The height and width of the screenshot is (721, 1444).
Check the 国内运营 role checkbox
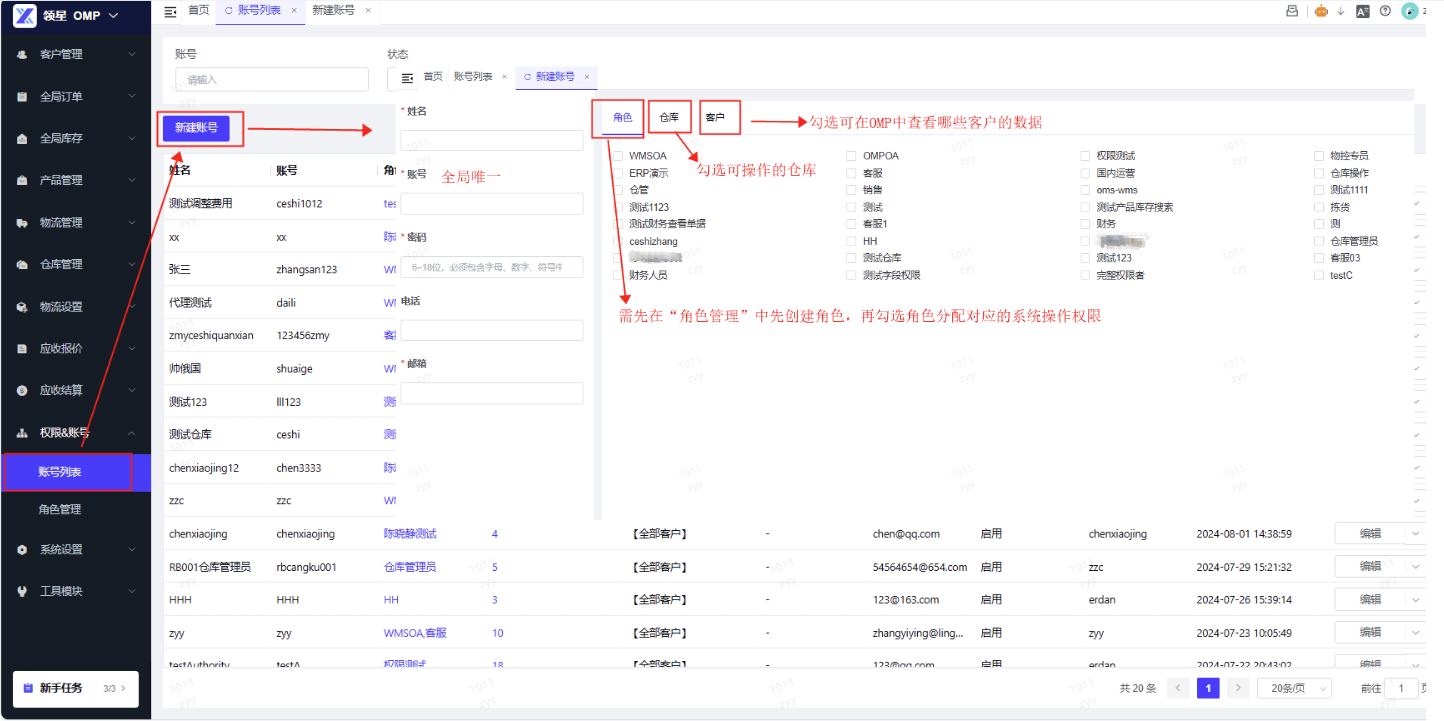(1085, 173)
